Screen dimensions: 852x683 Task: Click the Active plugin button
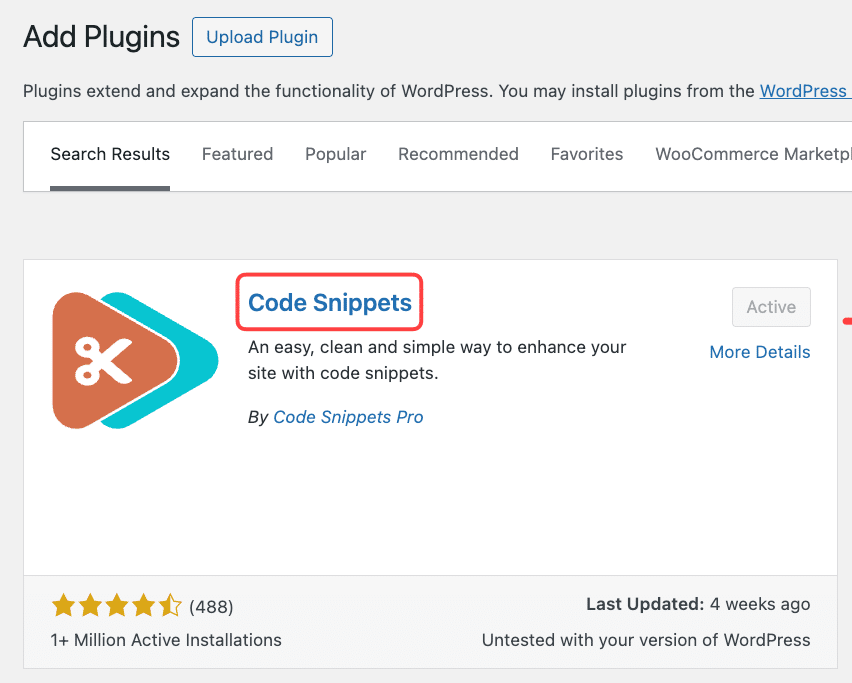click(771, 306)
